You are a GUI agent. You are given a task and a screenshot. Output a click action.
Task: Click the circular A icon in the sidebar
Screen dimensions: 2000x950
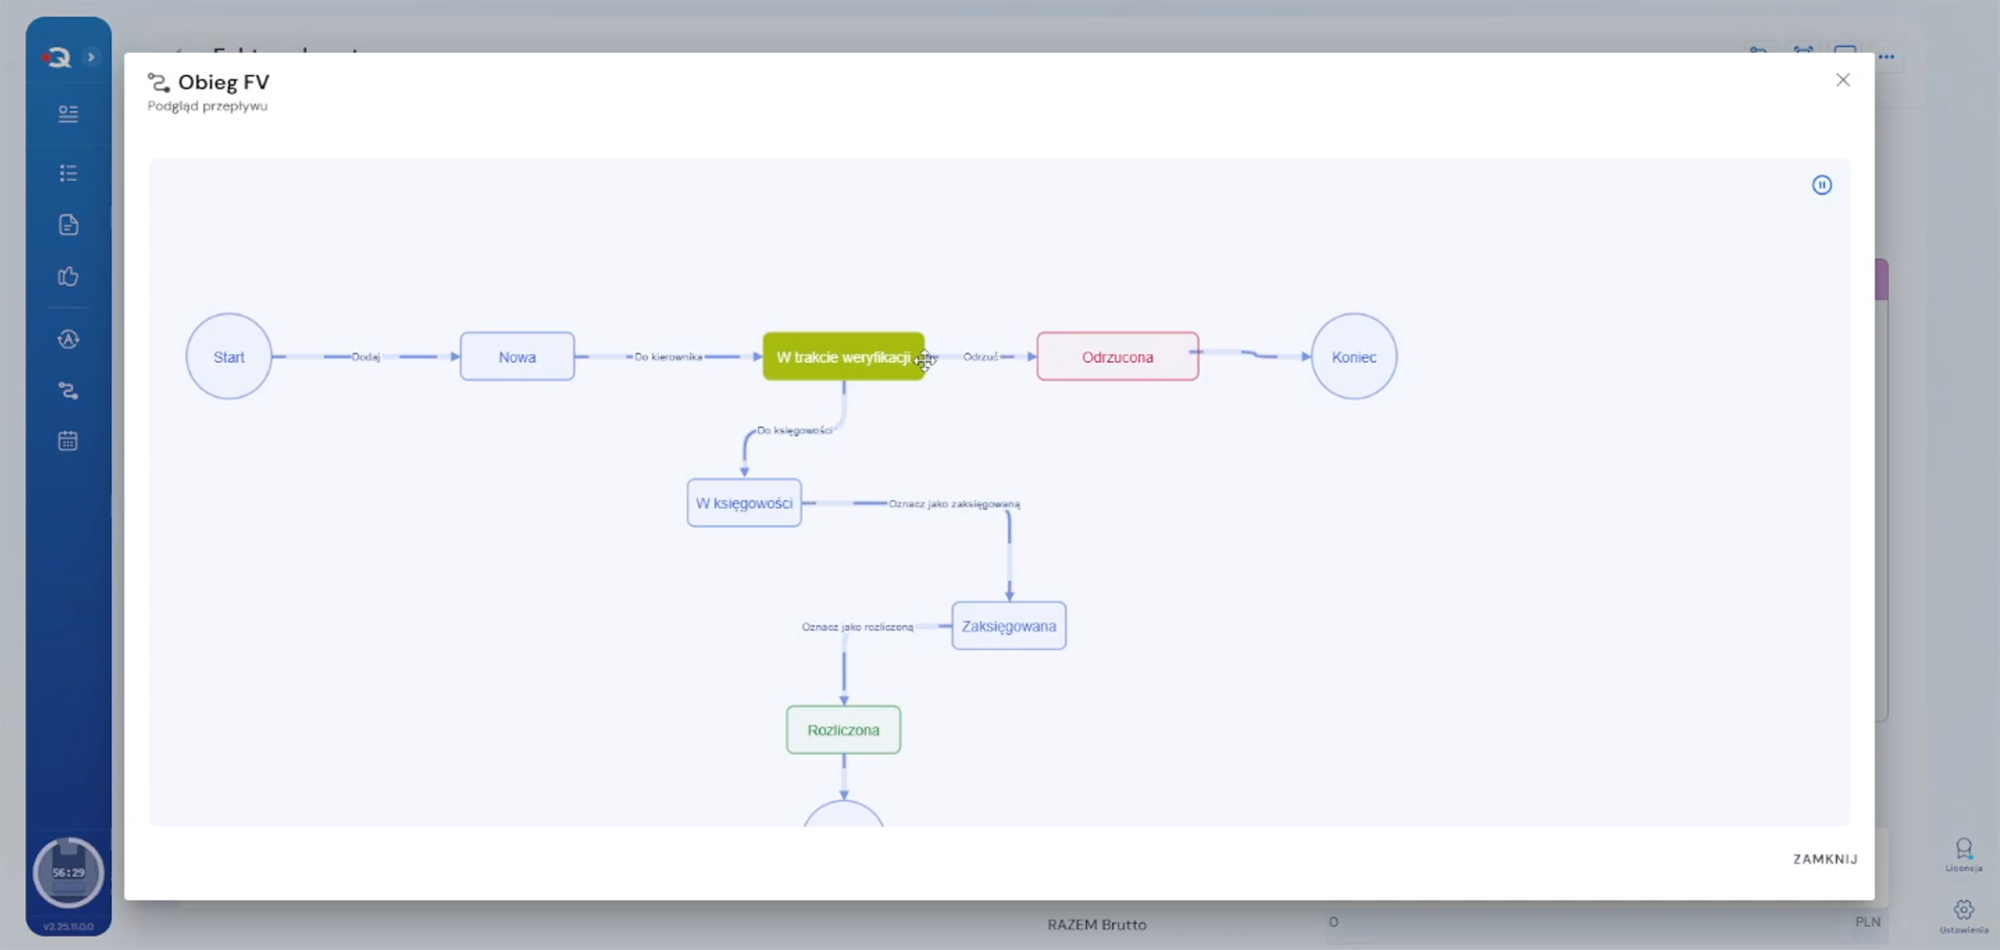68,339
